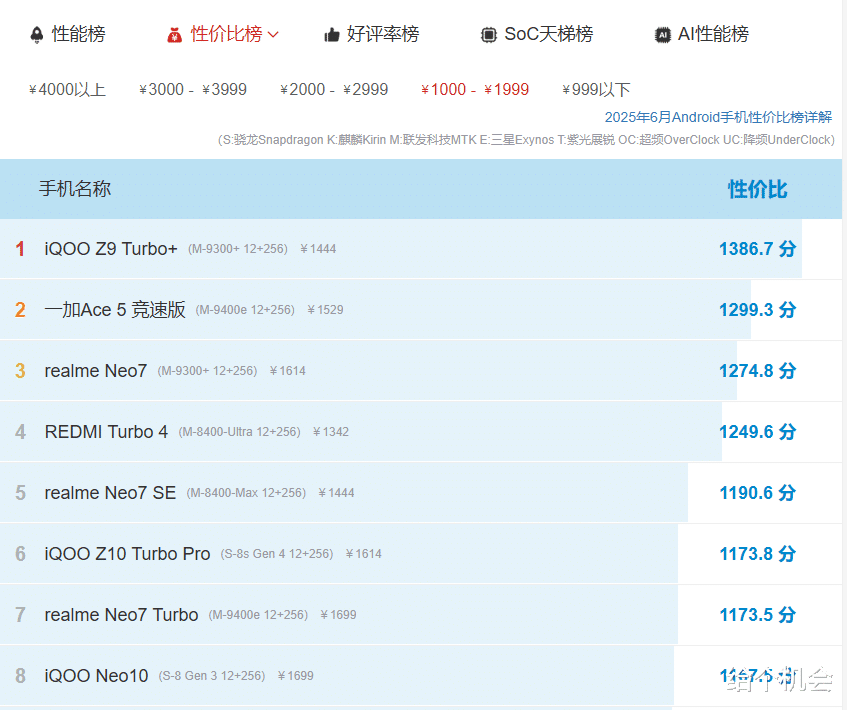Image resolution: width=847 pixels, height=710 pixels.
Task: Click the 1173.5 分 score
Action: [757, 615]
